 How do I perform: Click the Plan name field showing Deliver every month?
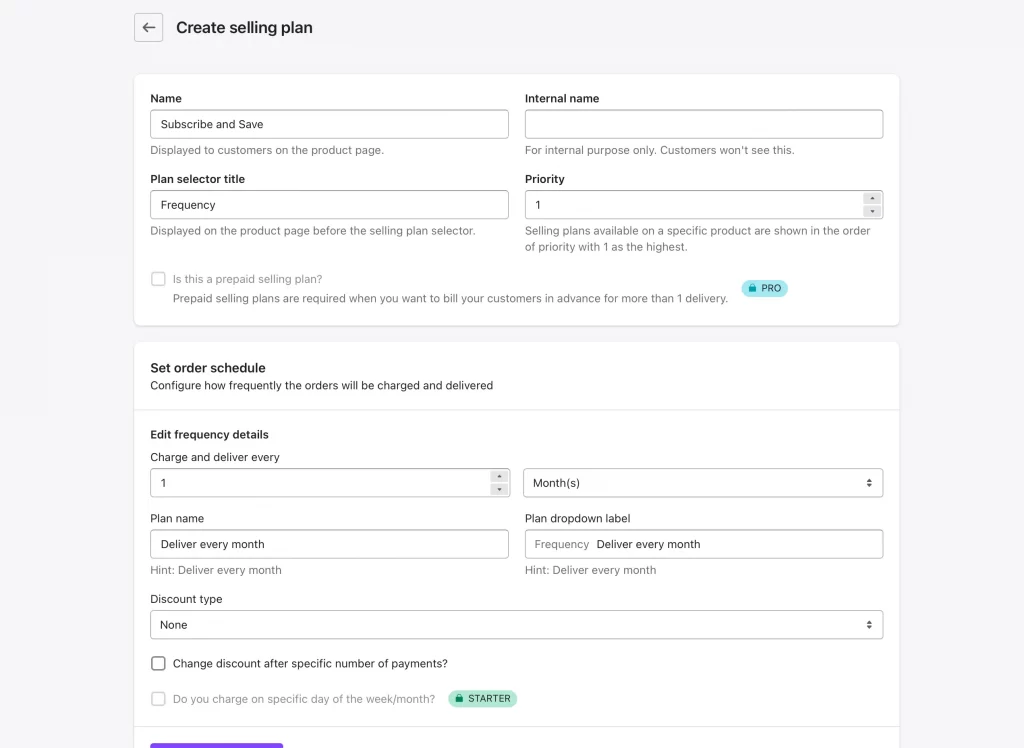click(x=329, y=543)
